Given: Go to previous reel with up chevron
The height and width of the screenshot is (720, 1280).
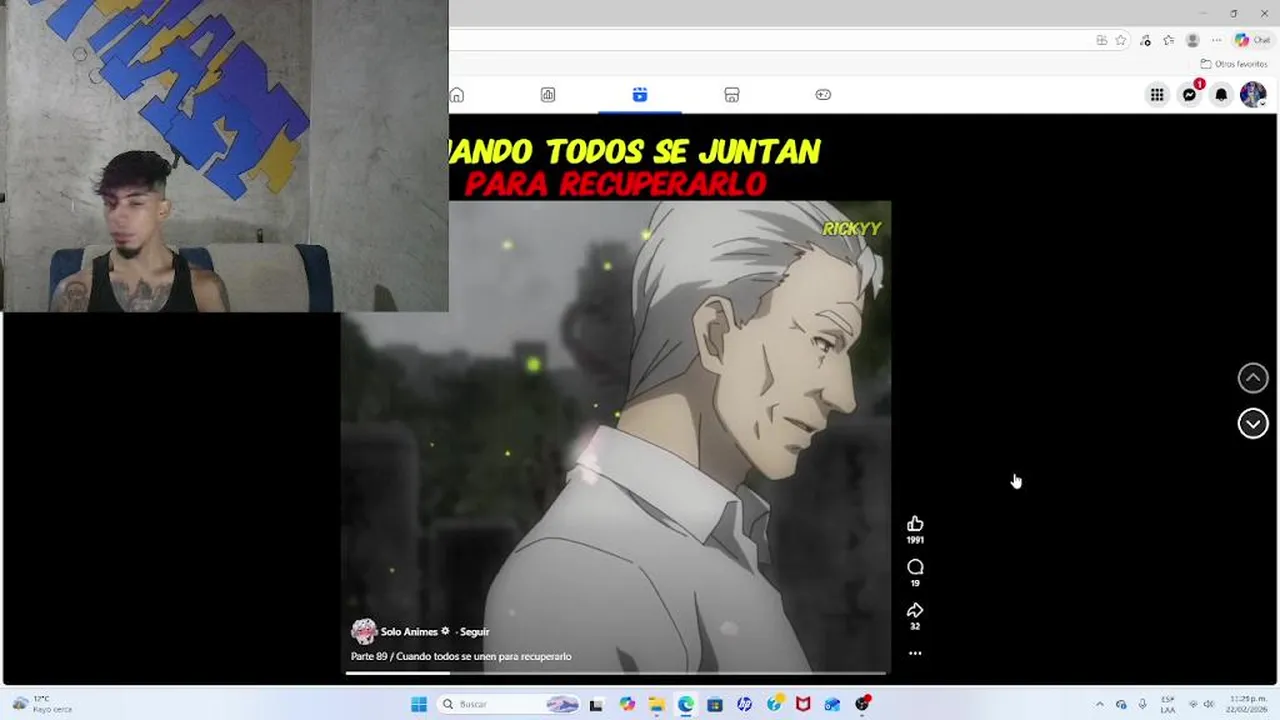Looking at the screenshot, I should [1253, 378].
